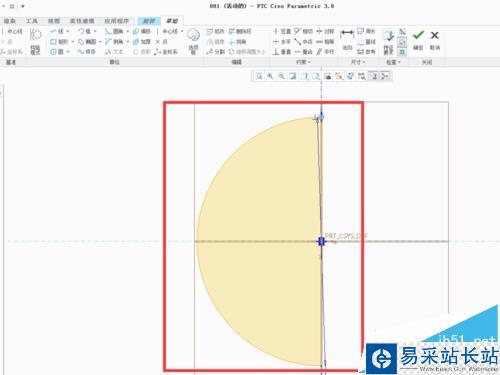The image size is (500, 375).
Task: Click the 参考 reference dimension tool
Action: [x=366, y=52]
